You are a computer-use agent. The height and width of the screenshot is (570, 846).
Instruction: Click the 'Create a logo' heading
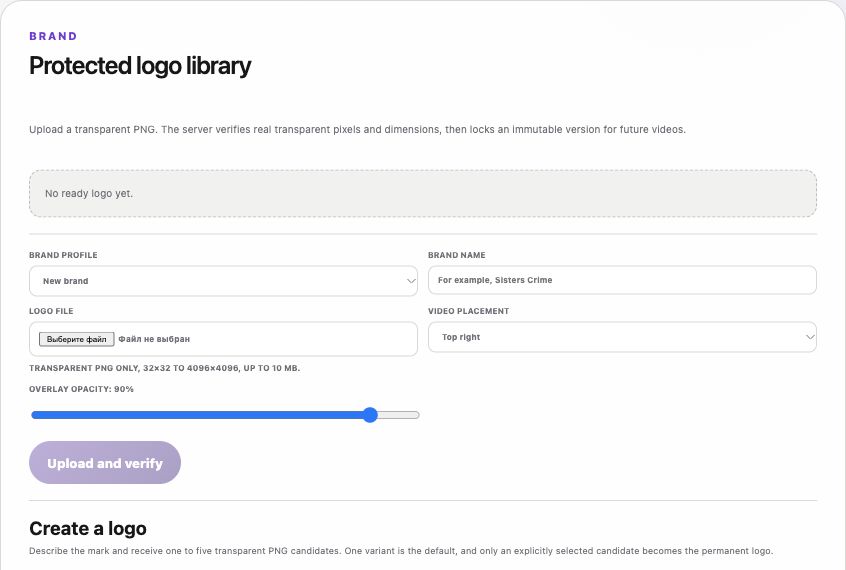[x=88, y=528]
